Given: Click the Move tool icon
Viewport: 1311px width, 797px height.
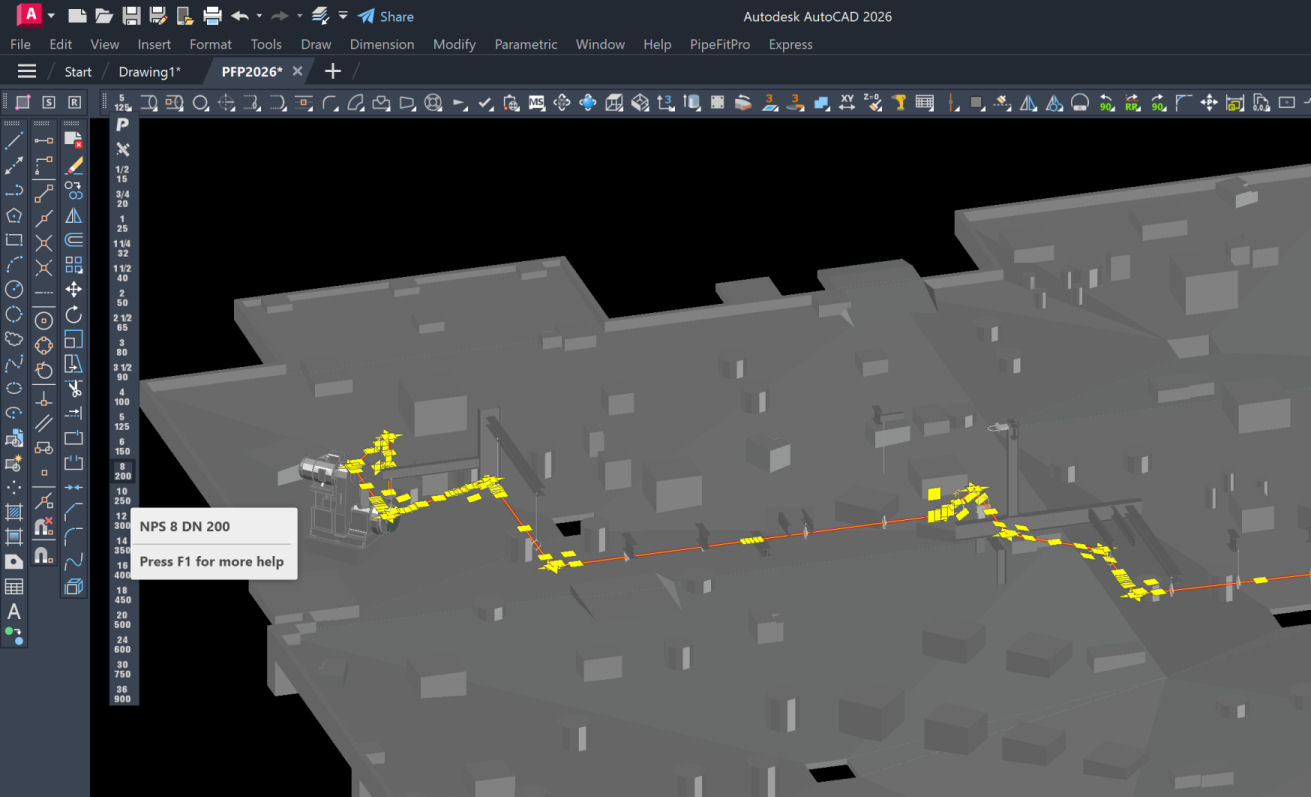Looking at the screenshot, I should (x=74, y=290).
